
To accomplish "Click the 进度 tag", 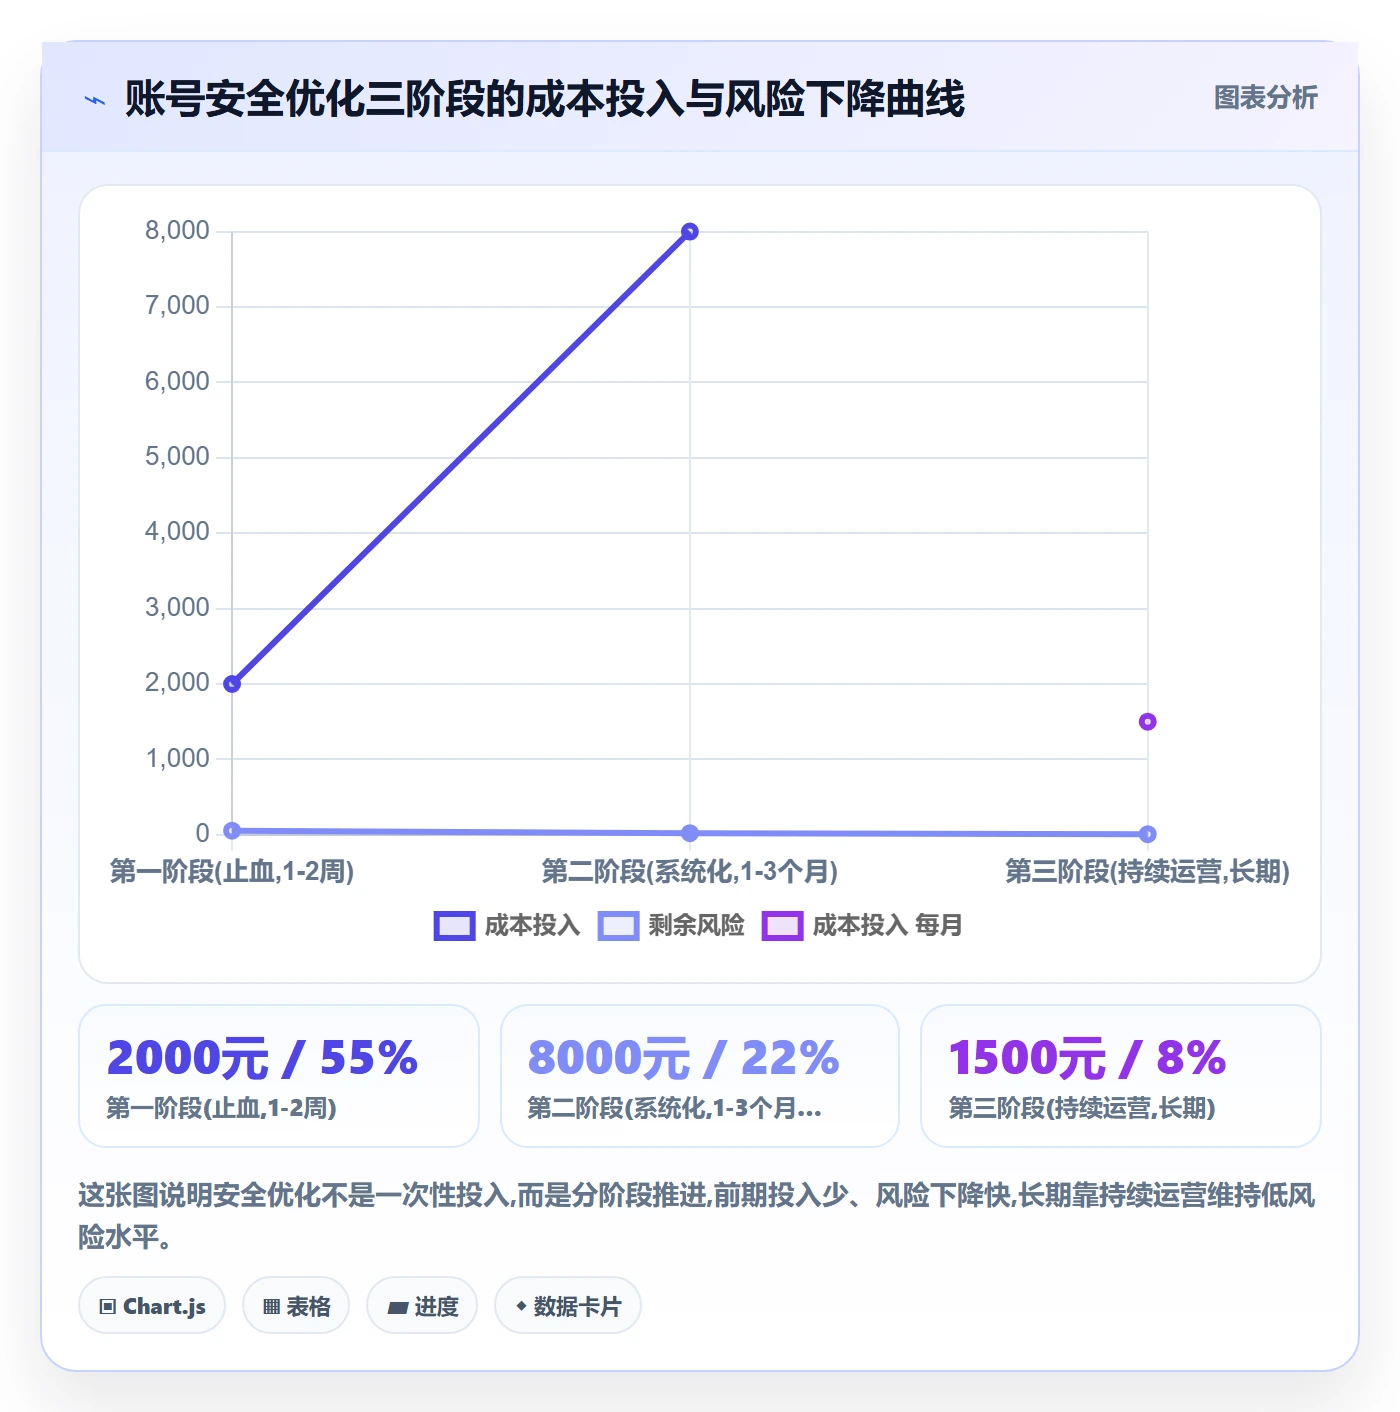I will click(x=422, y=1305).
